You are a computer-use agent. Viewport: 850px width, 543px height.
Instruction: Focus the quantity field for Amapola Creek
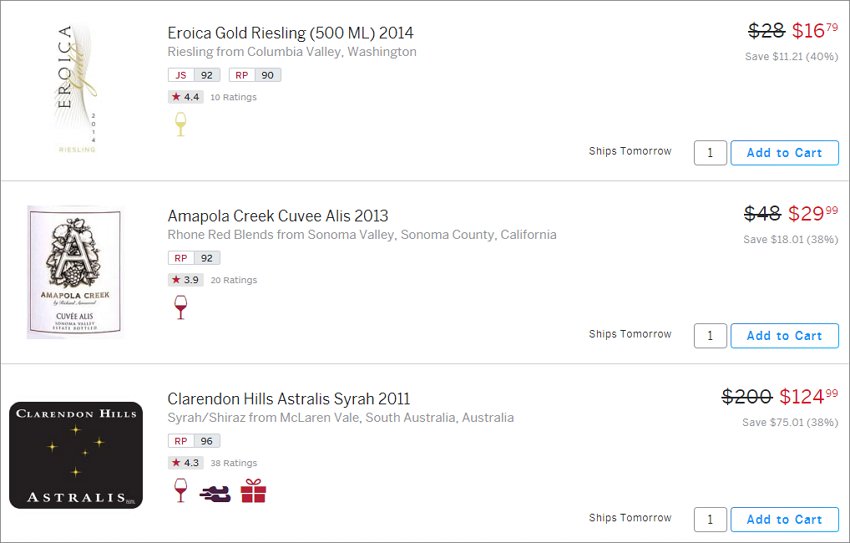click(x=710, y=336)
